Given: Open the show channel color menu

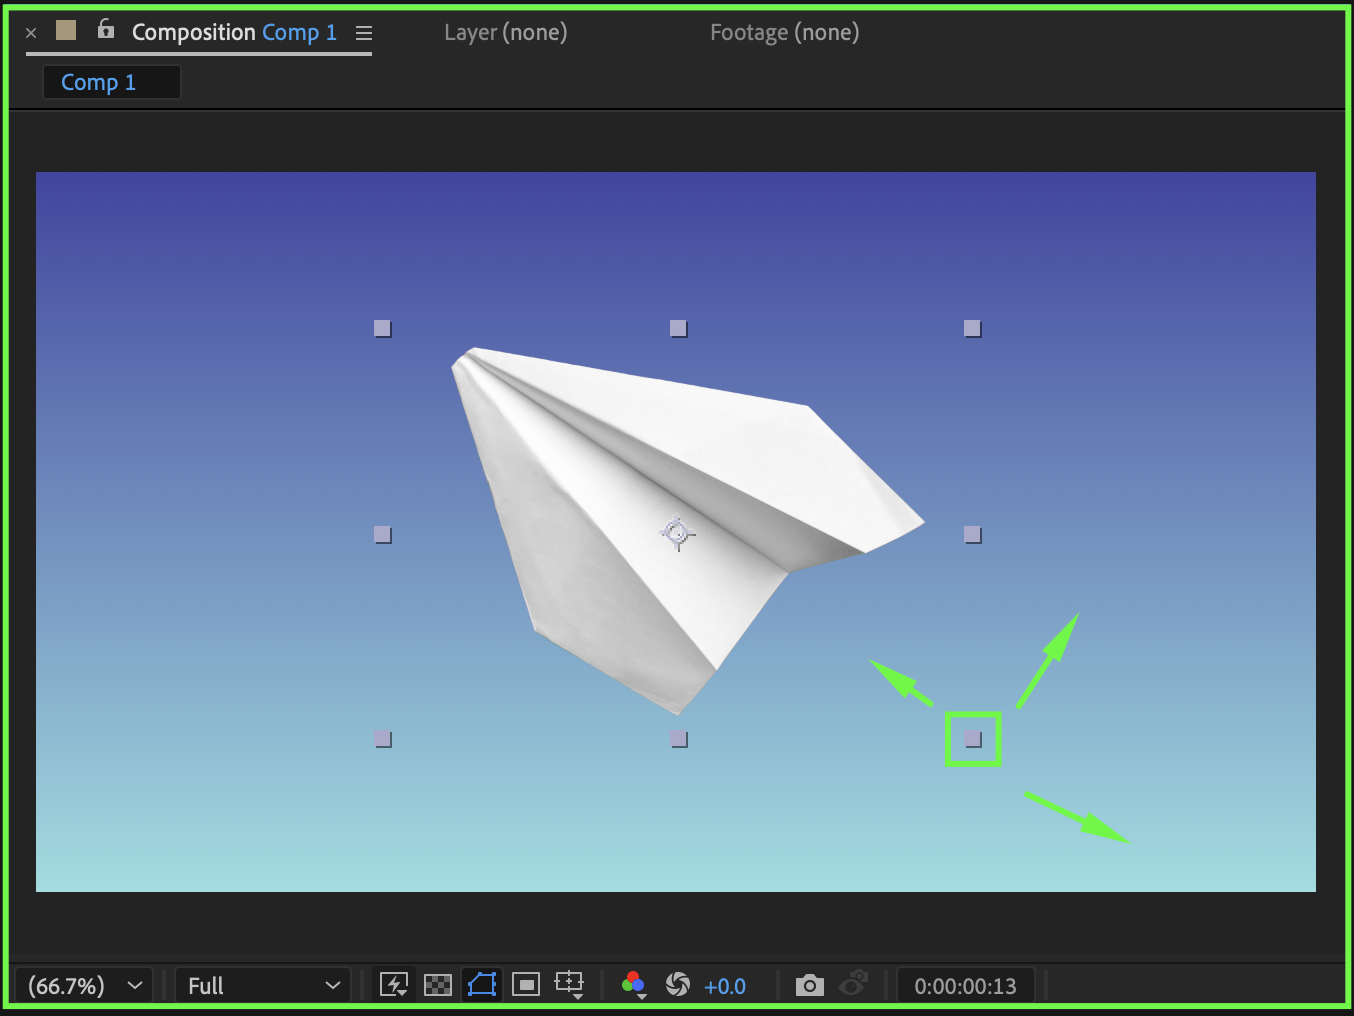Looking at the screenshot, I should point(633,985).
